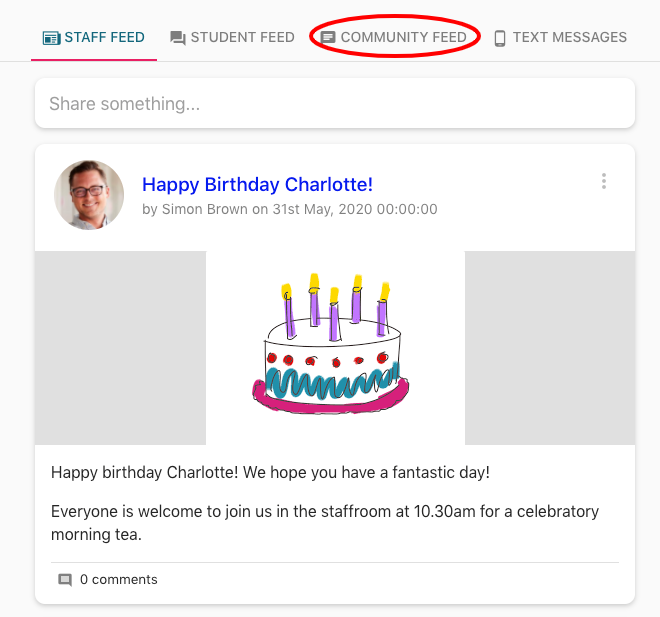Image resolution: width=660 pixels, height=617 pixels.
Task: Open the '0 comments' link
Action: [118, 580]
